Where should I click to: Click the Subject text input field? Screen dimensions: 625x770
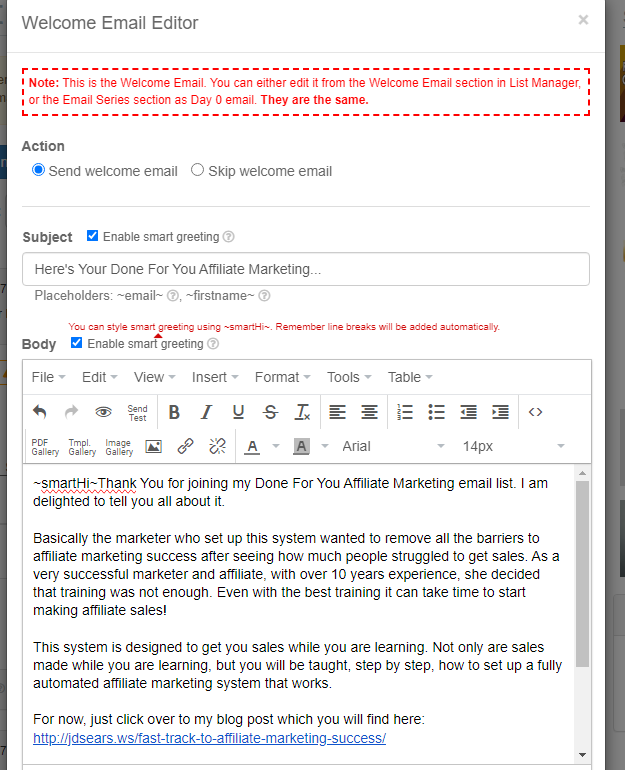[305, 269]
